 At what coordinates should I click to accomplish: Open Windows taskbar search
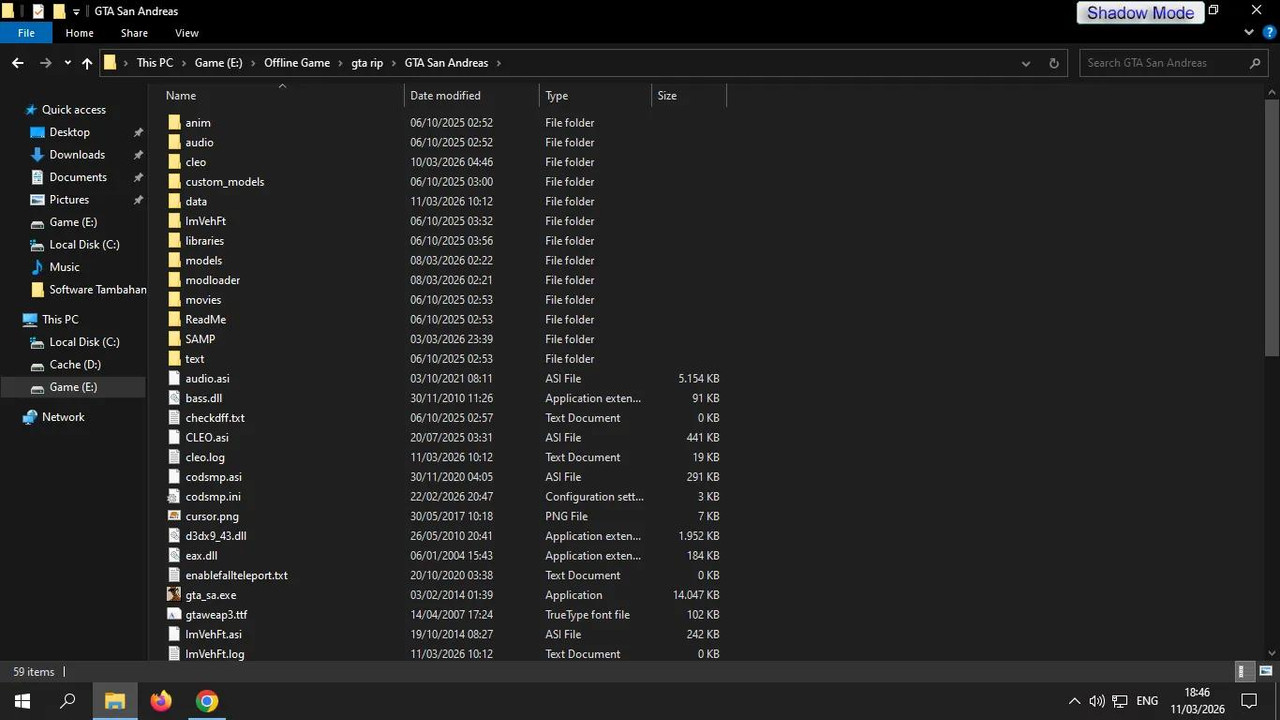click(68, 701)
